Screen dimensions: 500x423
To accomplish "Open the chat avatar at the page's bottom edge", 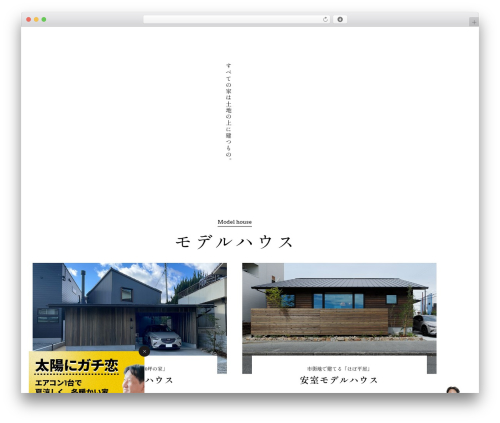I will click(453, 390).
